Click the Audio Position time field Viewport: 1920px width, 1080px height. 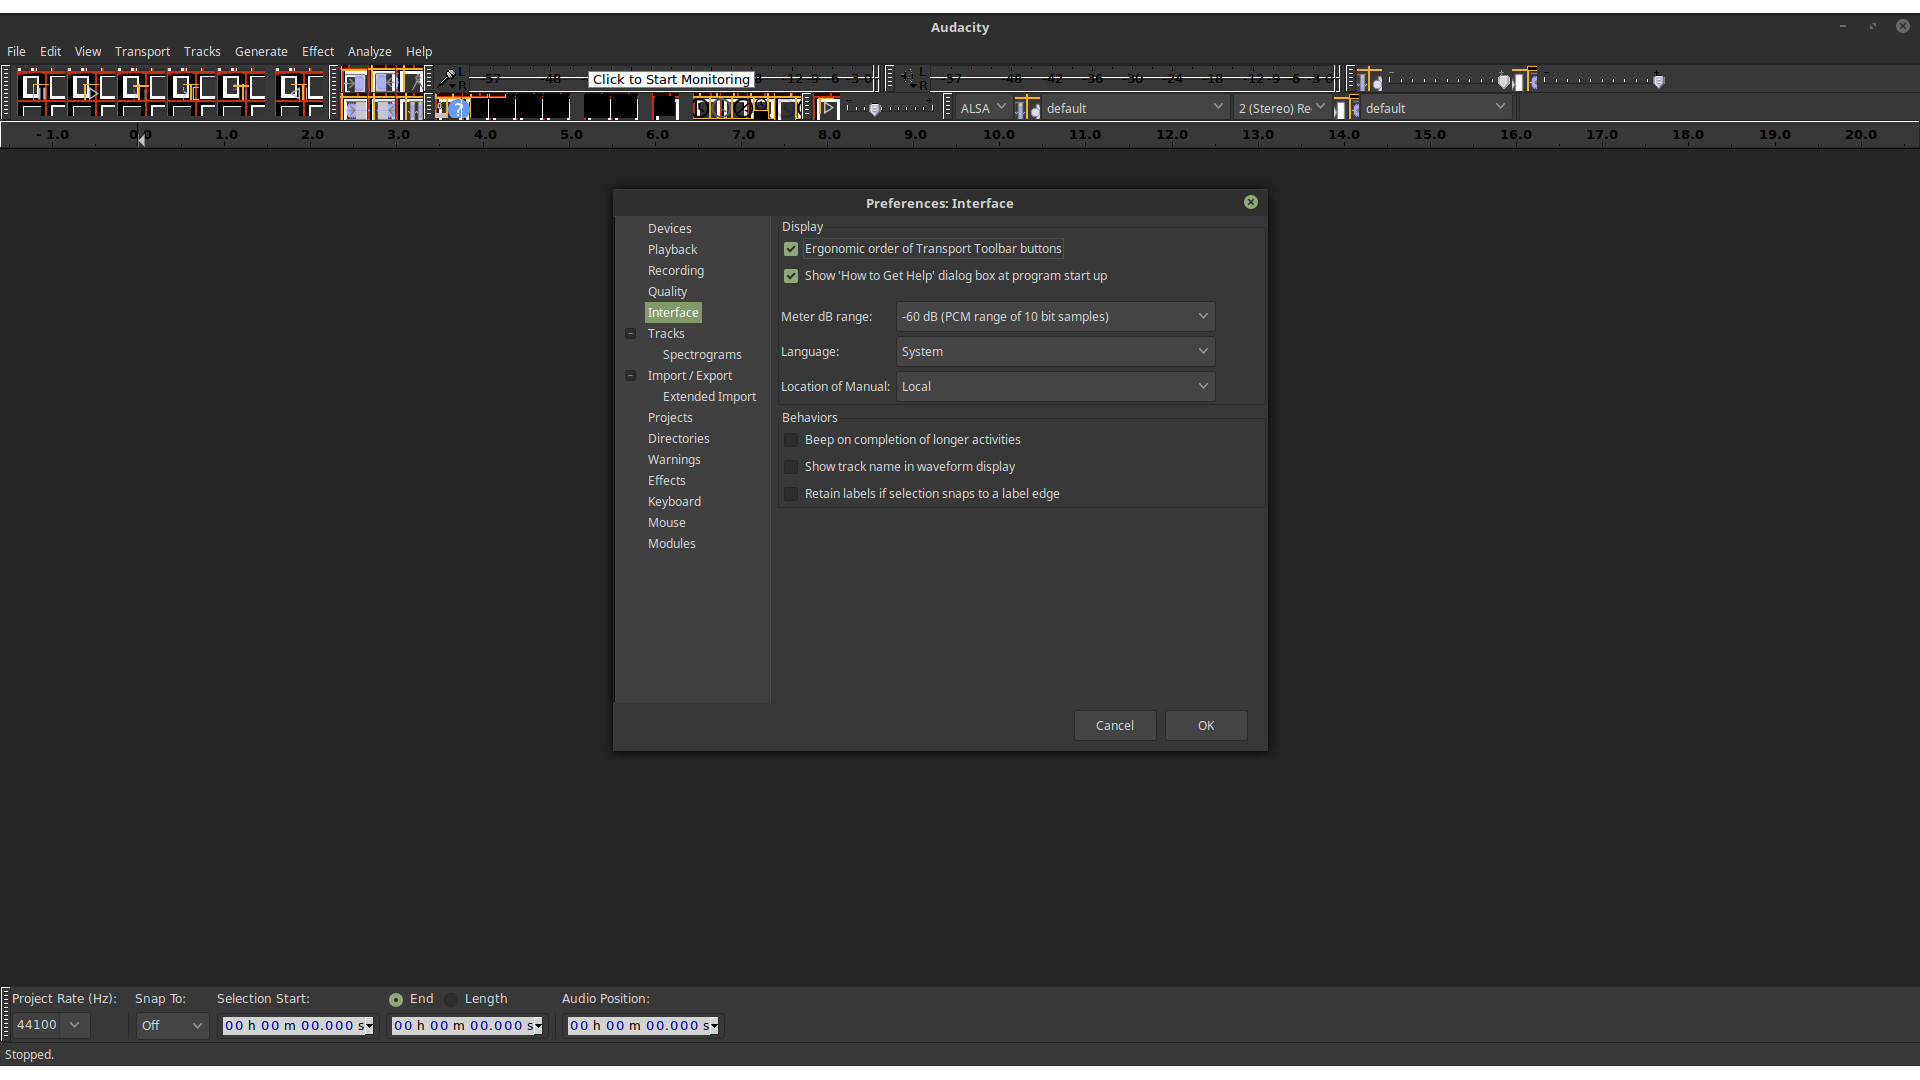(643, 1026)
